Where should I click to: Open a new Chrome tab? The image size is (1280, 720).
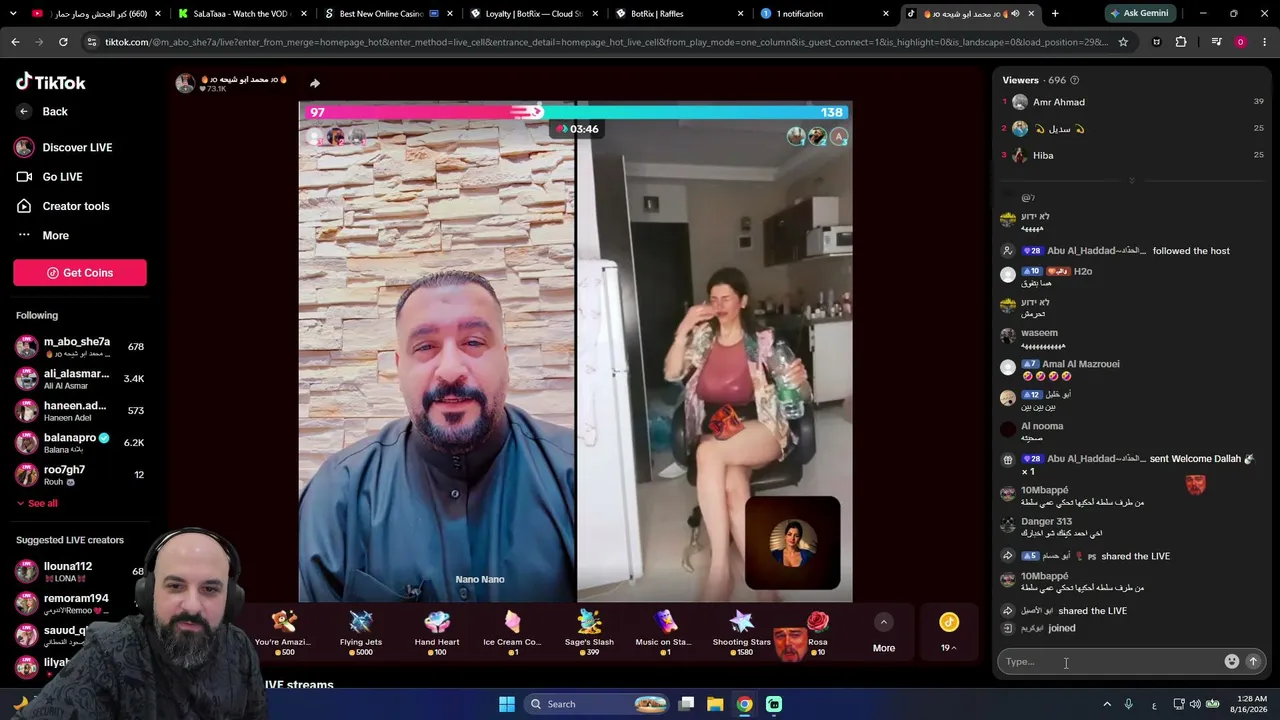pyautogui.click(x=1055, y=14)
